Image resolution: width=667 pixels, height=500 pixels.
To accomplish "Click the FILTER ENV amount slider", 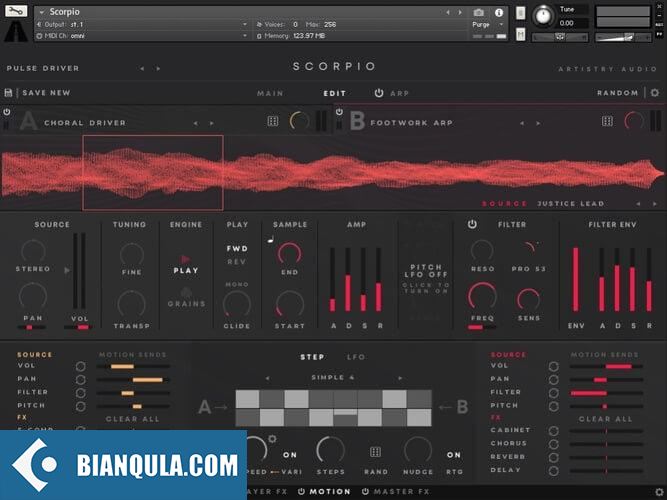I will coord(576,280).
